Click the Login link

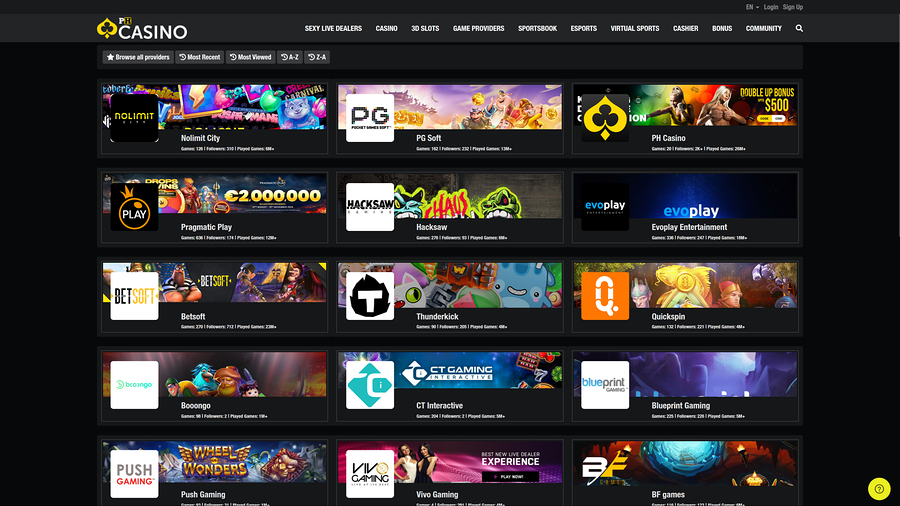click(771, 7)
